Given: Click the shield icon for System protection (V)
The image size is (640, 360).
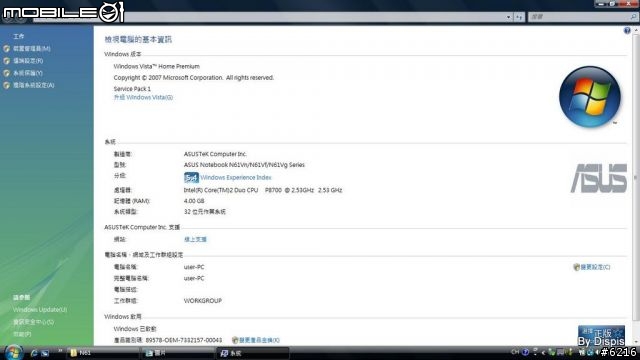Looking at the screenshot, I should 6,73.
